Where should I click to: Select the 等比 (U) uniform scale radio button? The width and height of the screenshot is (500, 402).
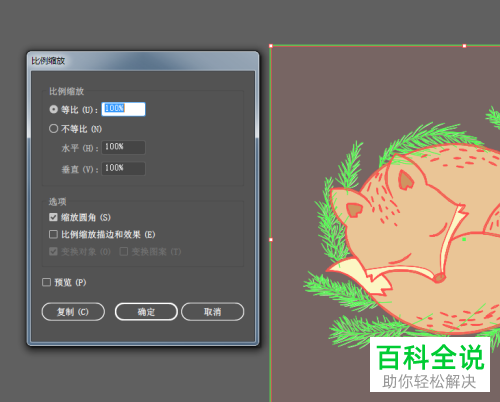[x=54, y=109]
